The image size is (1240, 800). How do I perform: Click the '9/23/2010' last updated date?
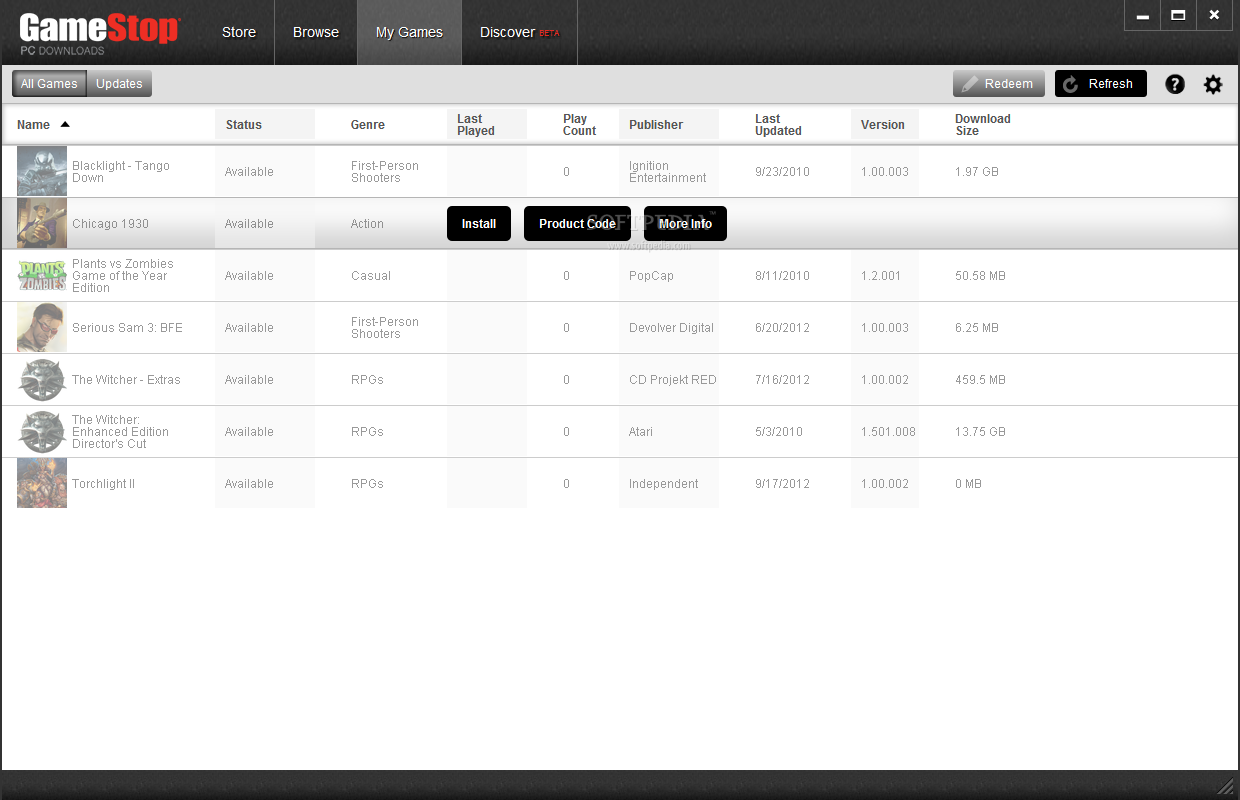(x=783, y=172)
